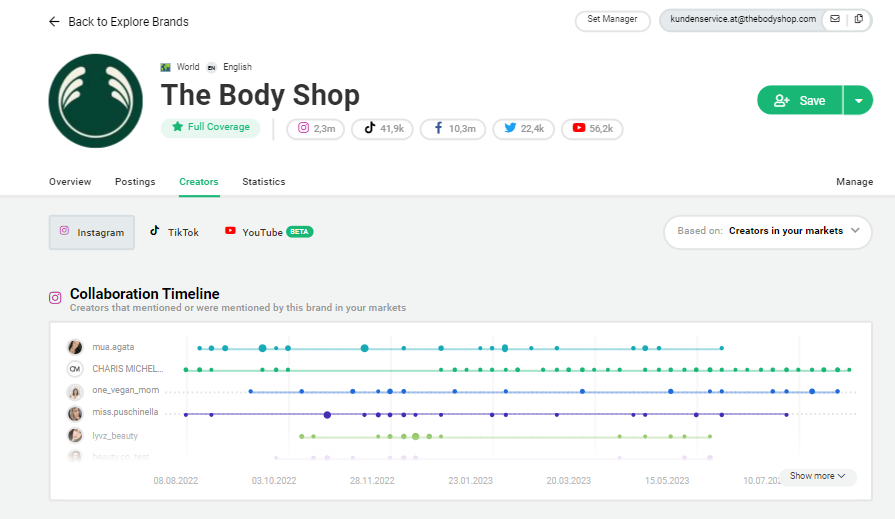Click the back arrow to Explore Brands
Viewport: 895px width, 519px height.
54,22
